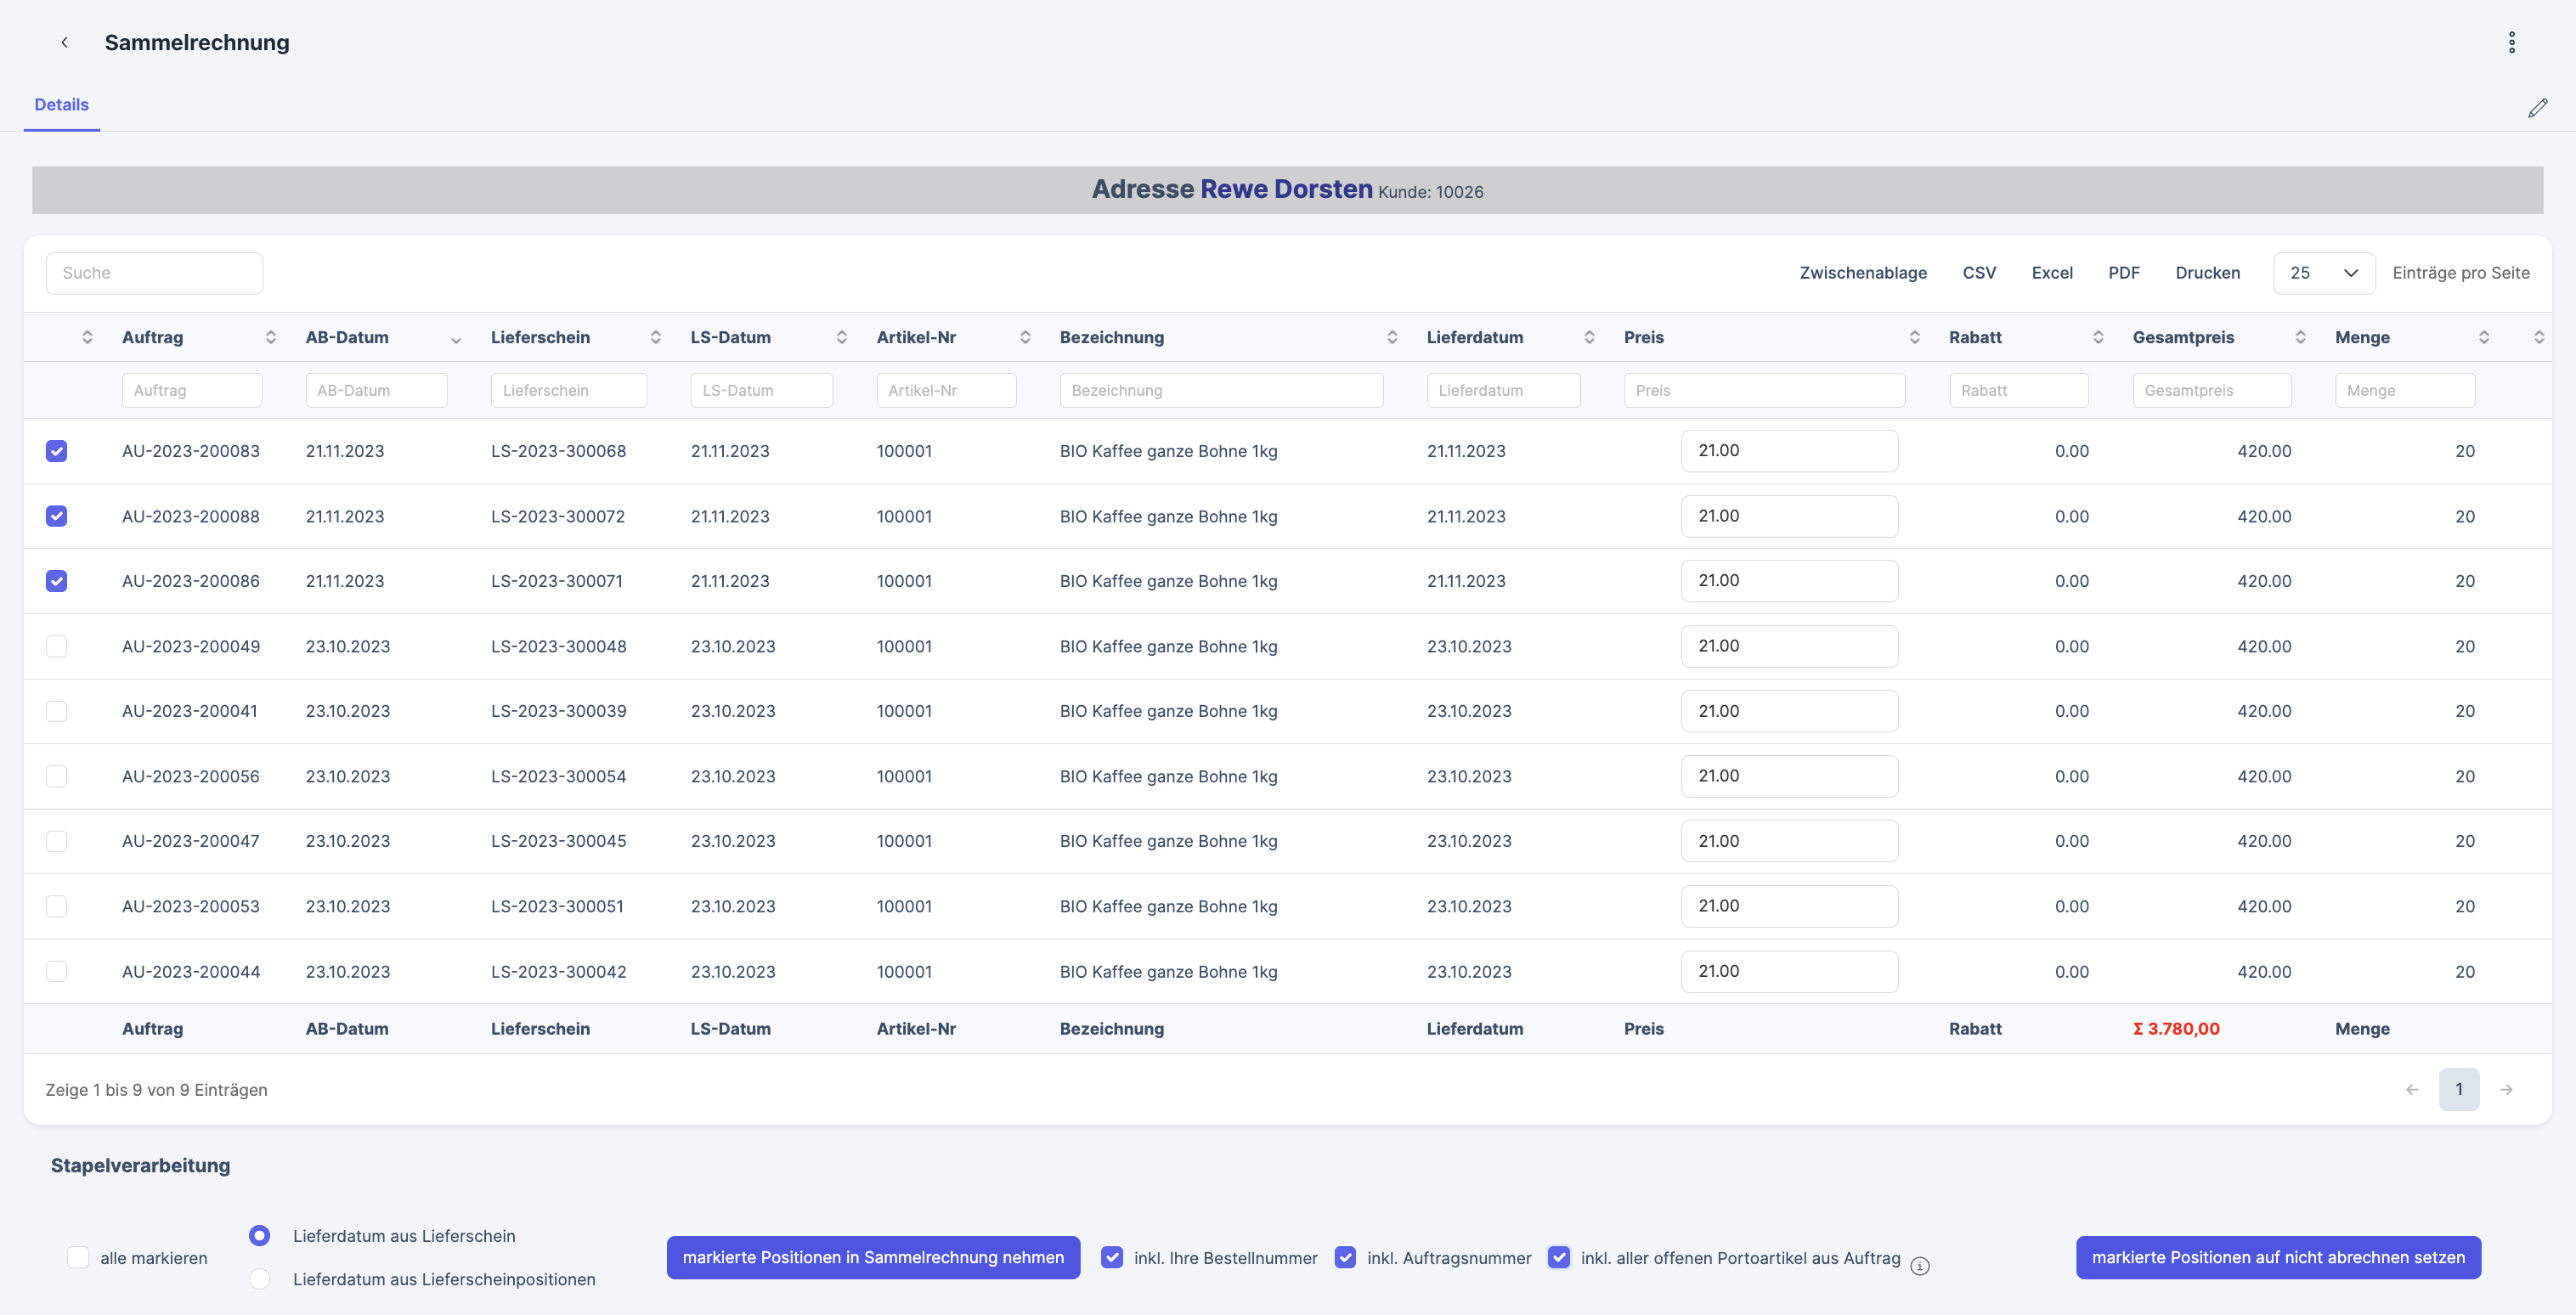The height and width of the screenshot is (1315, 2576).
Task: Open the entries per page dropdown
Action: 2323,273
